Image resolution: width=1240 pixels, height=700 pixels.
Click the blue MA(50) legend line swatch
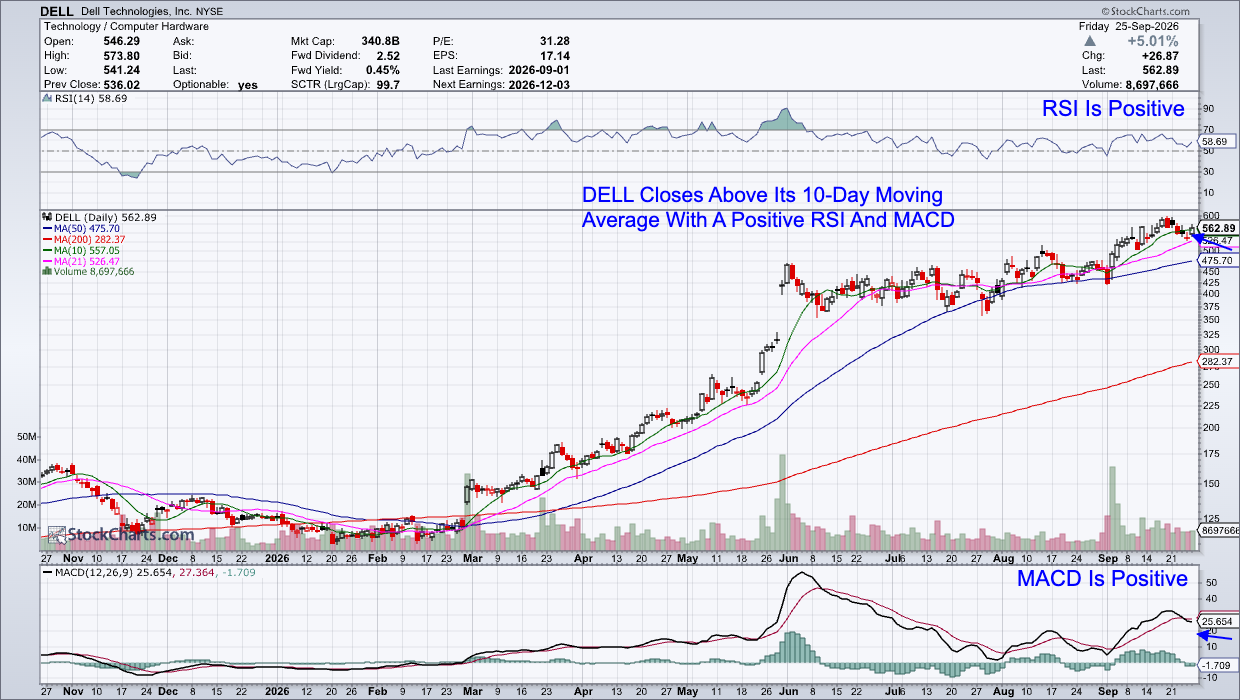[46, 228]
